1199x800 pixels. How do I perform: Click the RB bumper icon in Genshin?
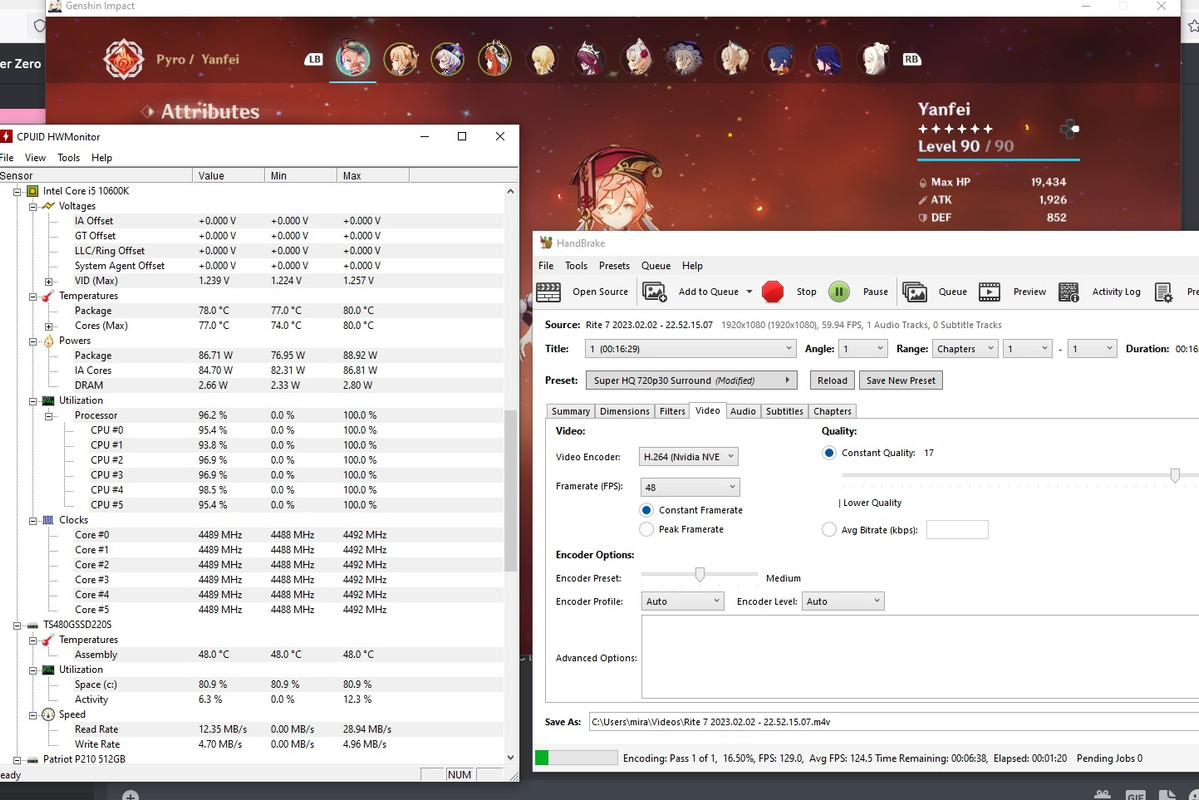click(911, 59)
